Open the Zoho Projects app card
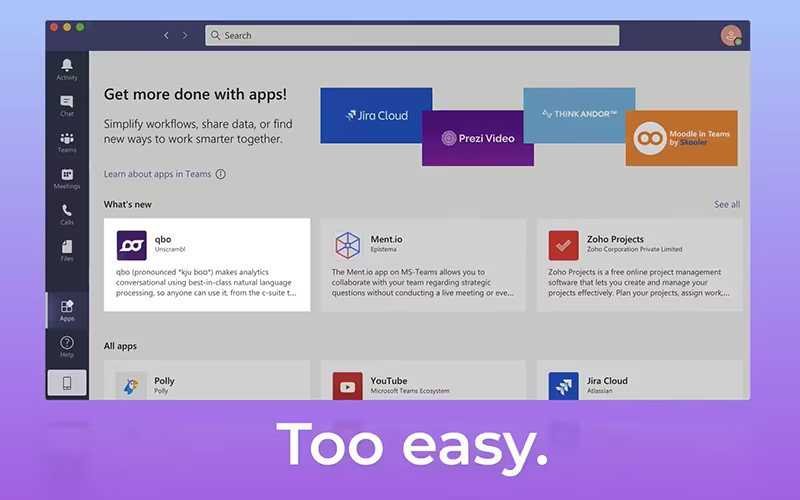The image size is (800, 500). (x=639, y=265)
